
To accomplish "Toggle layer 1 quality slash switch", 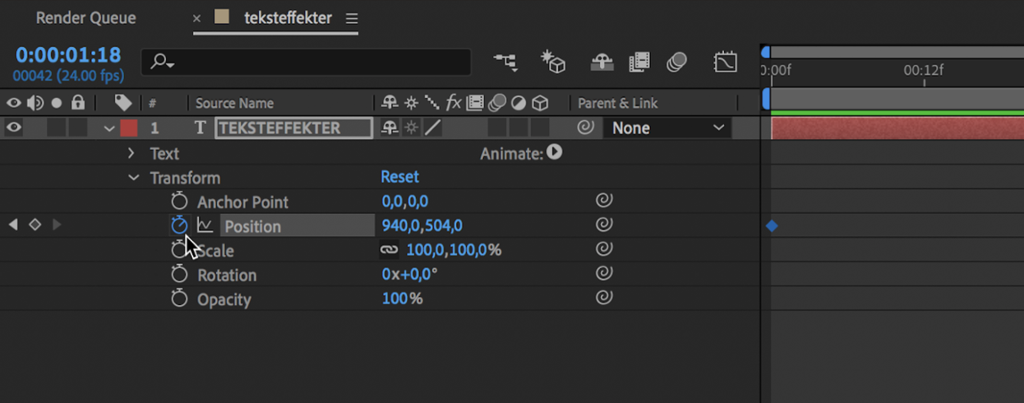I will pos(432,128).
